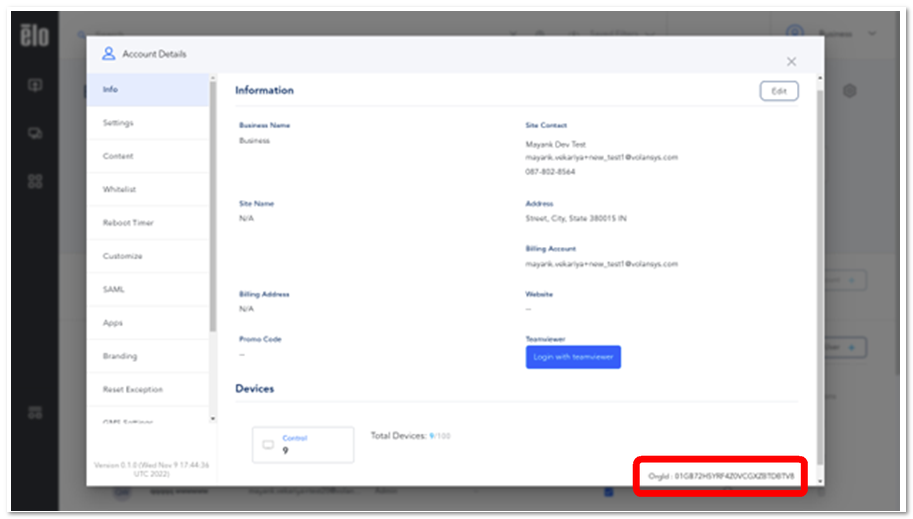The width and height of the screenshot is (913, 519).
Task: Close the Account Details dialog
Action: tap(791, 62)
